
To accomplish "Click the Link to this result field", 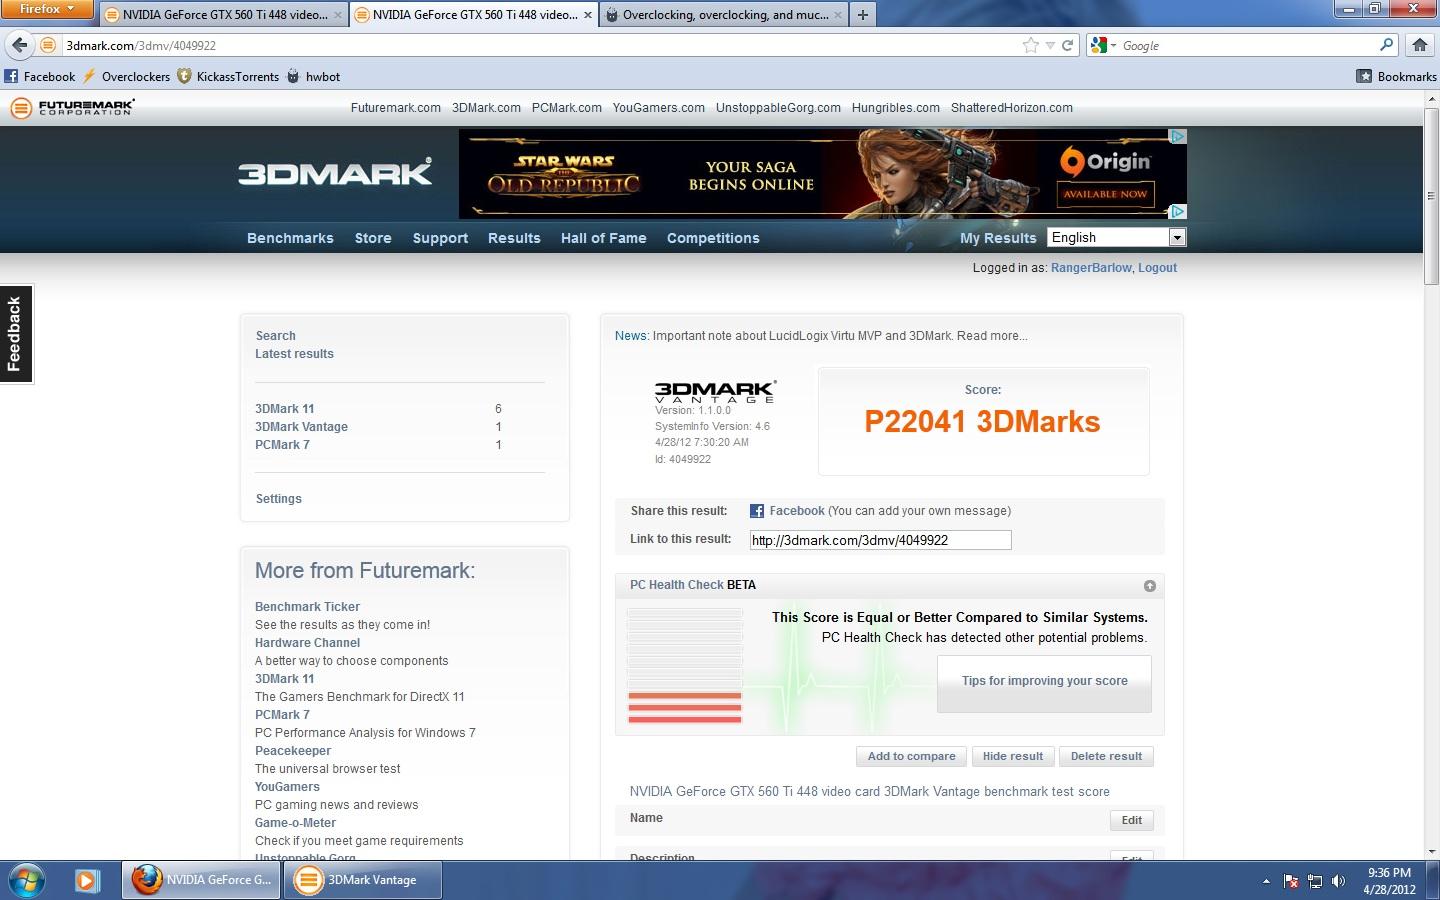I will pos(880,540).
